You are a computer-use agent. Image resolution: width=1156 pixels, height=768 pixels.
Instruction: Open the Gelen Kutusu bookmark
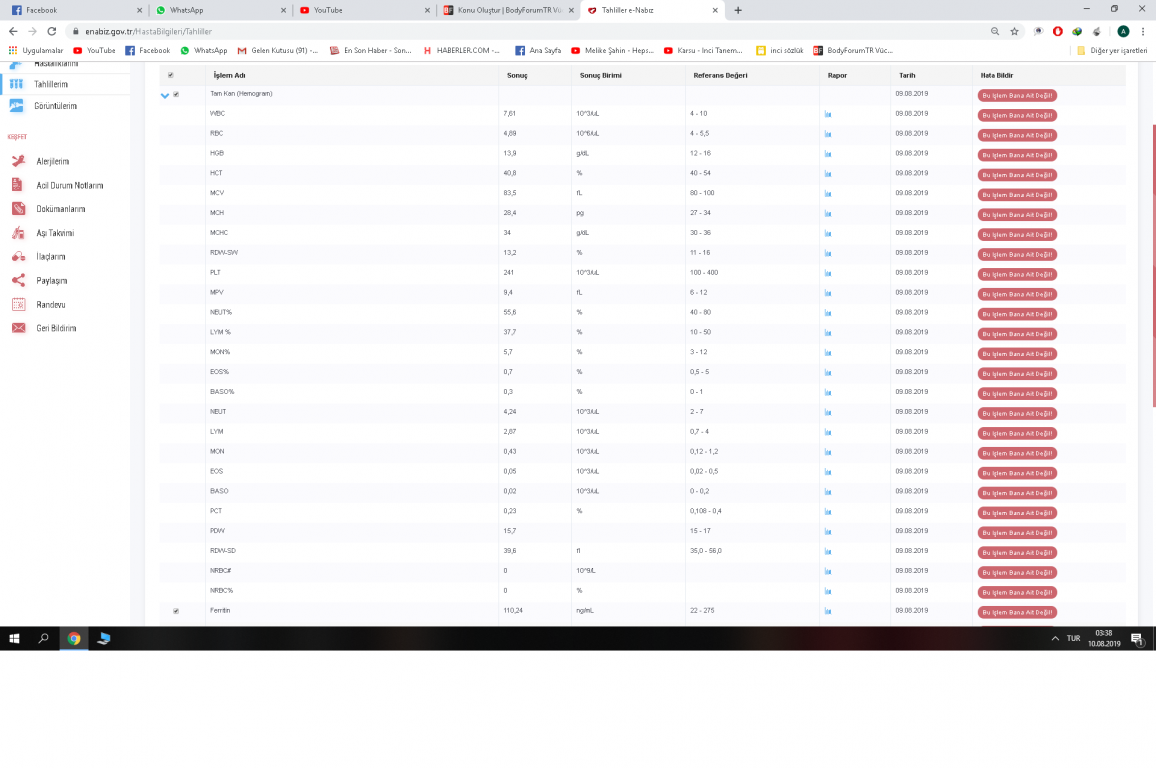(277, 51)
